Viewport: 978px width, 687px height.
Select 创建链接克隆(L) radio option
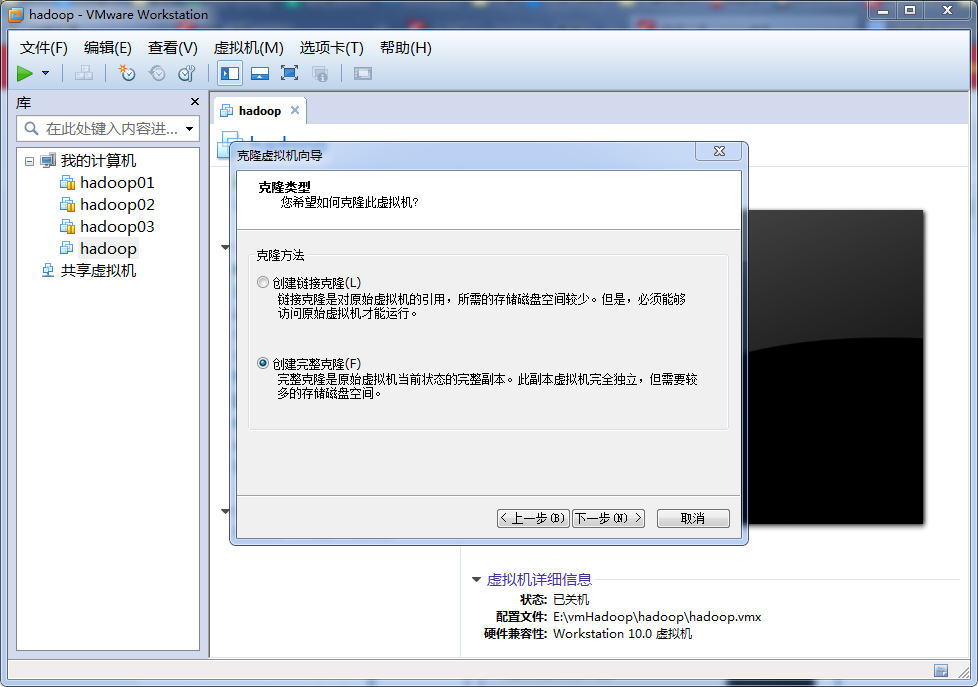[x=263, y=283]
